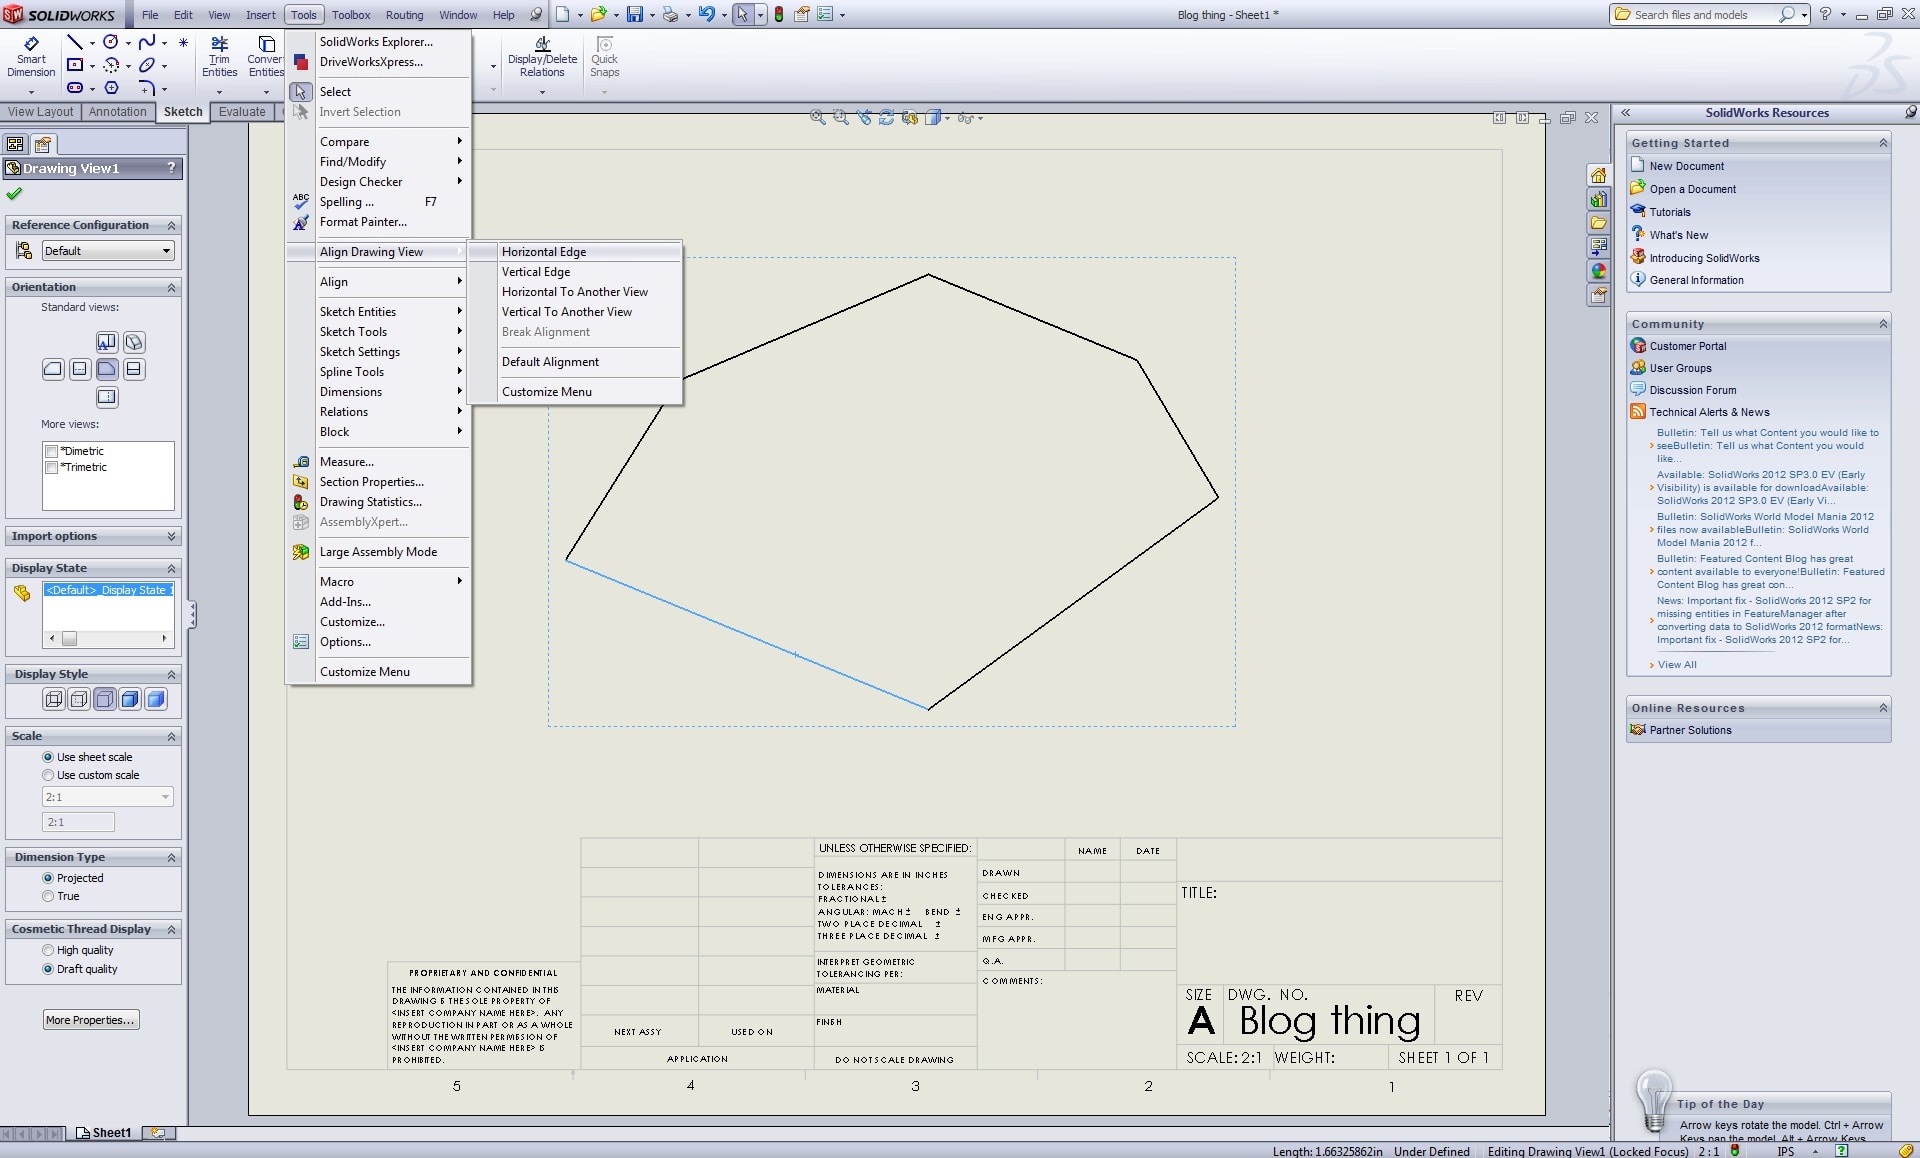Drag the Scale custom scale input field
1920x1158 pixels.
(x=73, y=820)
